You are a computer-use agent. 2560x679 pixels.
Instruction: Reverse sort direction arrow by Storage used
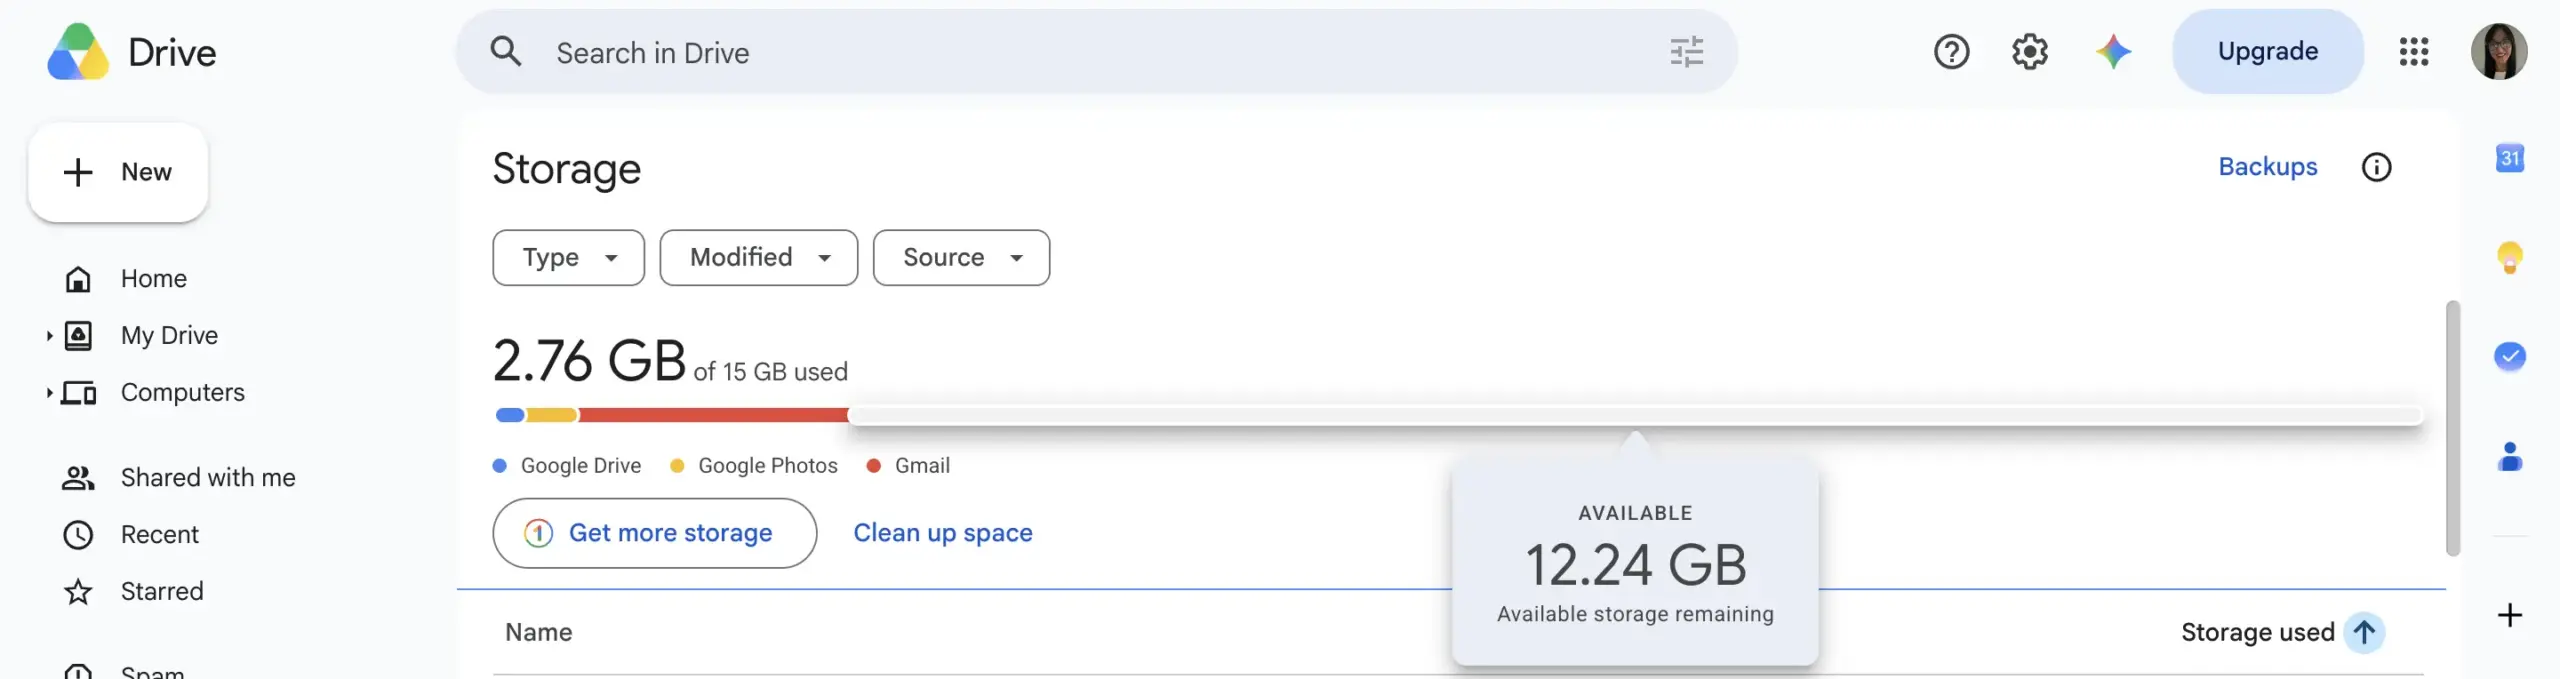point(2364,632)
